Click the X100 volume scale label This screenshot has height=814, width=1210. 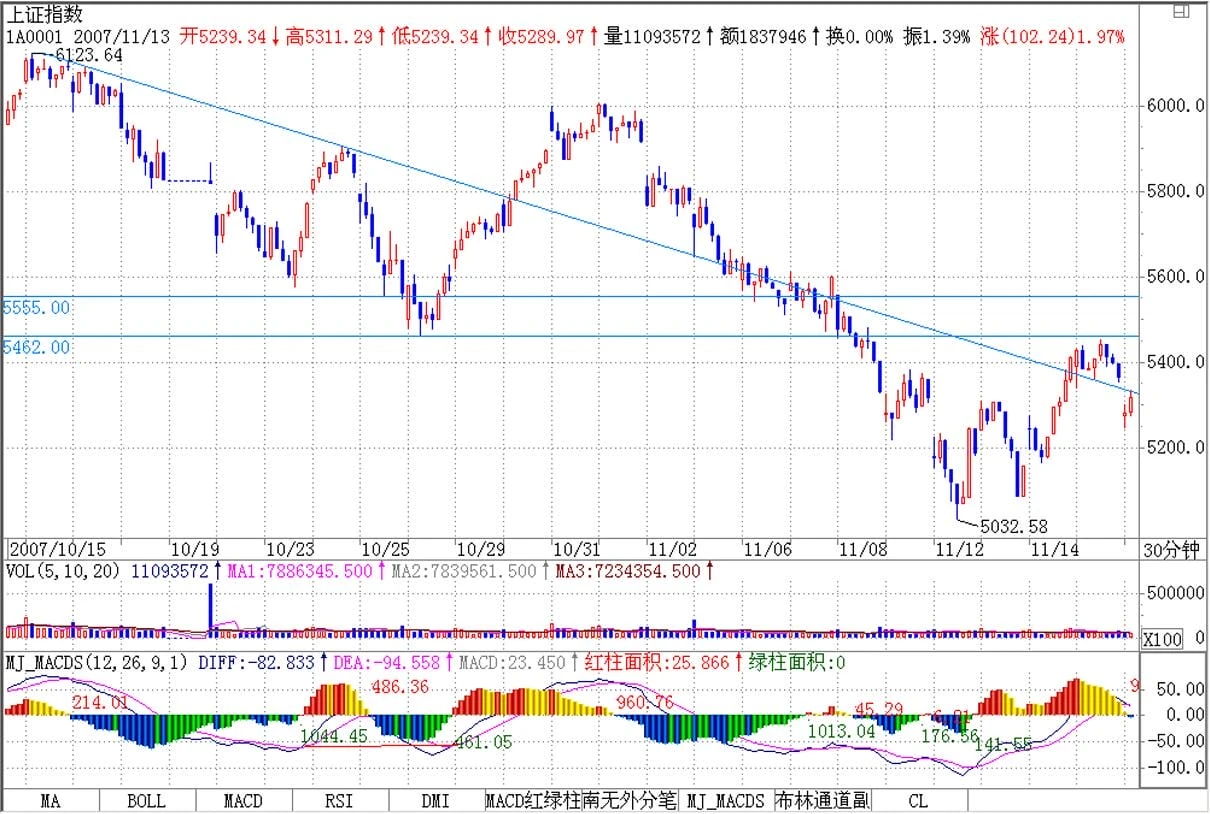point(1161,639)
